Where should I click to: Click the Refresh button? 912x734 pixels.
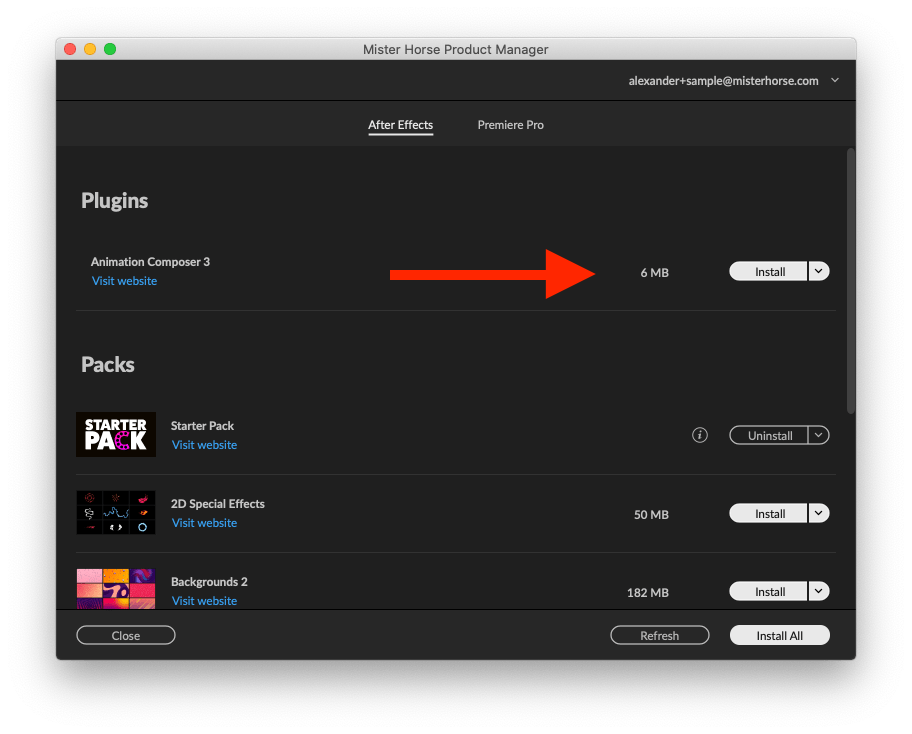point(660,635)
